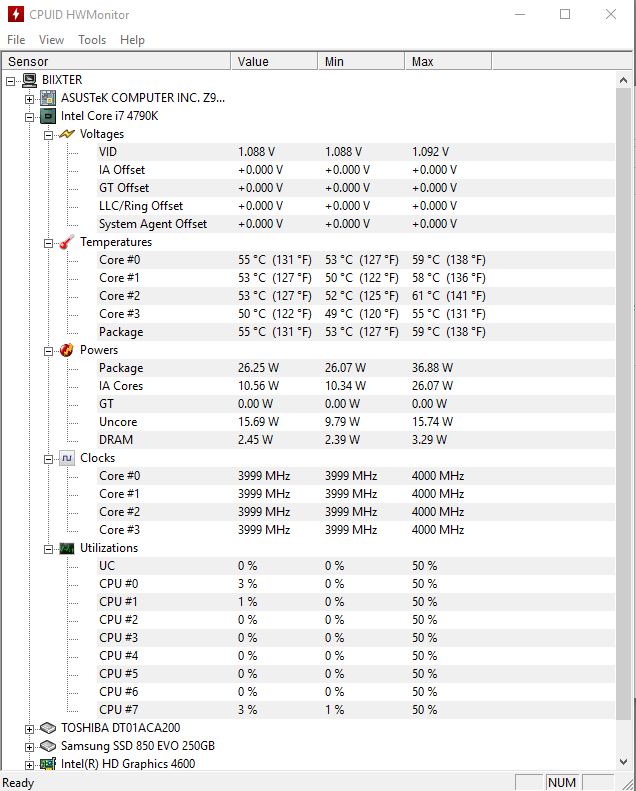Click the scrollbar up arrow
The height and width of the screenshot is (791, 636).
click(623, 80)
